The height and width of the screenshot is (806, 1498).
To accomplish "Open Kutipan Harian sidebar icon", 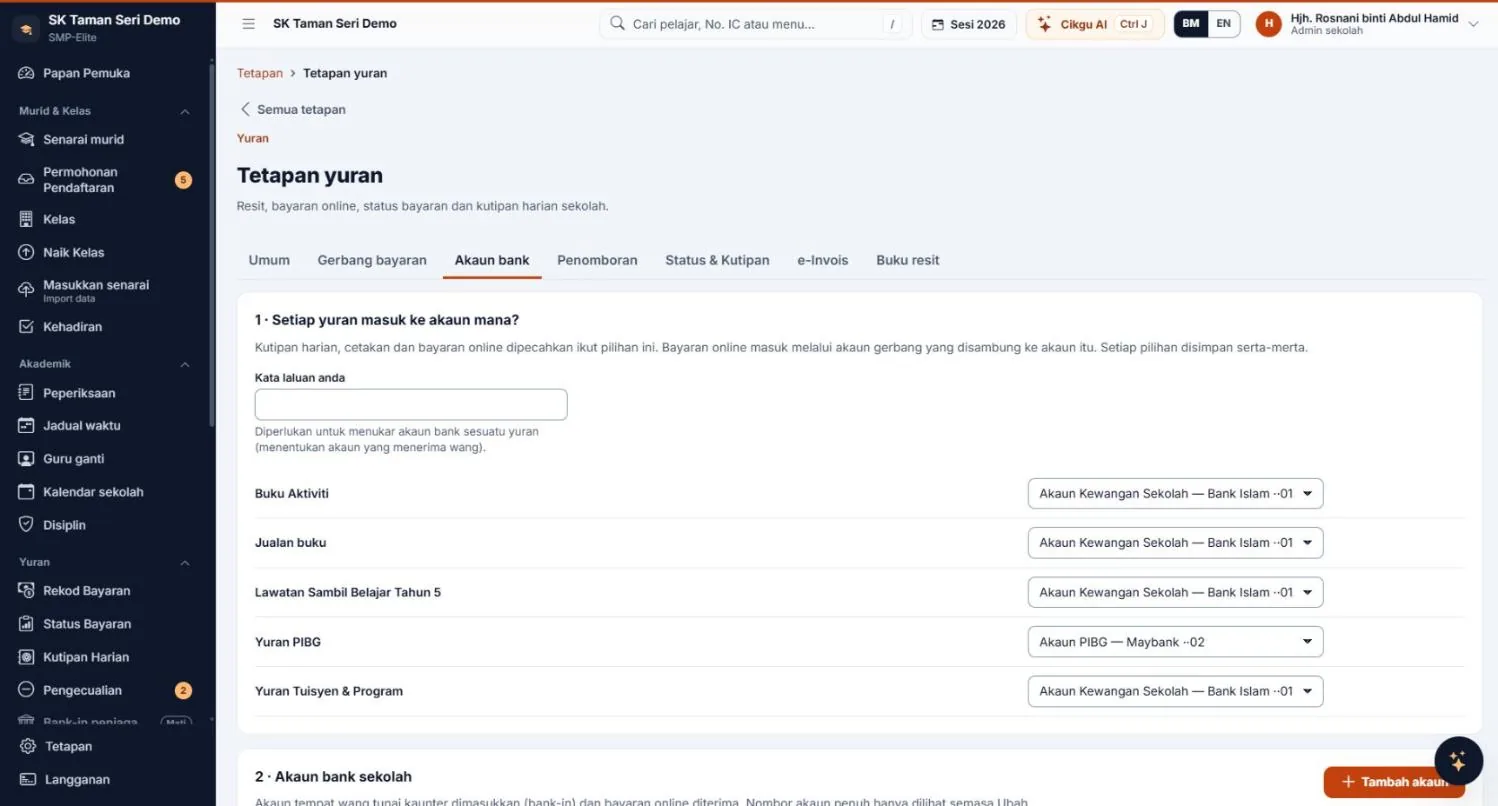I will [x=27, y=657].
